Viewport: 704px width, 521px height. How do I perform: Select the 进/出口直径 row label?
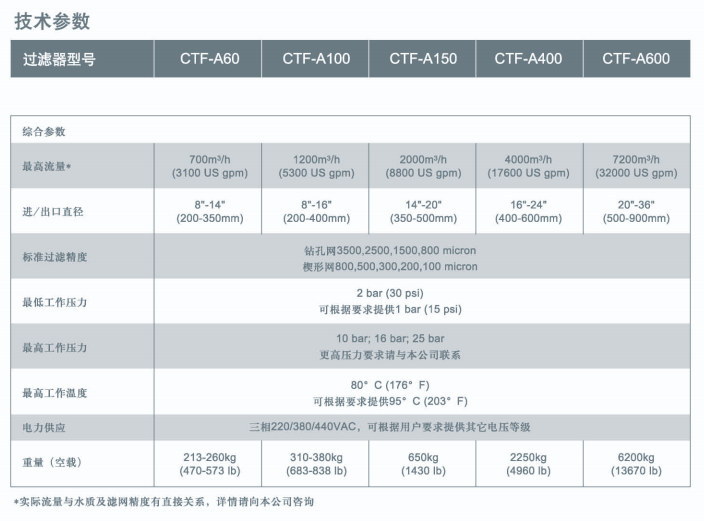coord(54,212)
